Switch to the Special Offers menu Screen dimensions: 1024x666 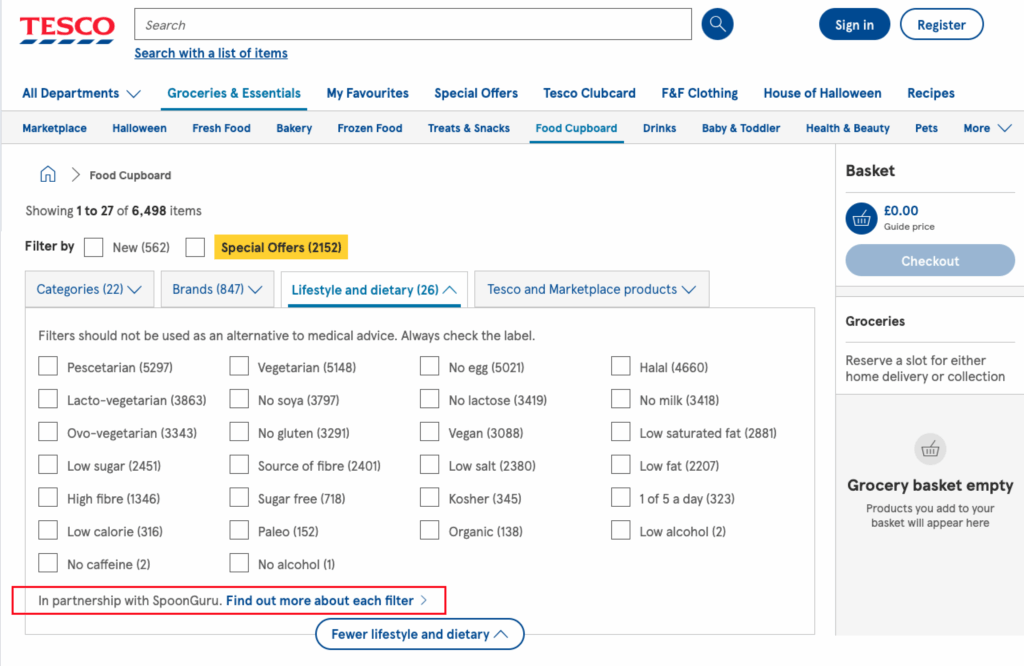476,93
